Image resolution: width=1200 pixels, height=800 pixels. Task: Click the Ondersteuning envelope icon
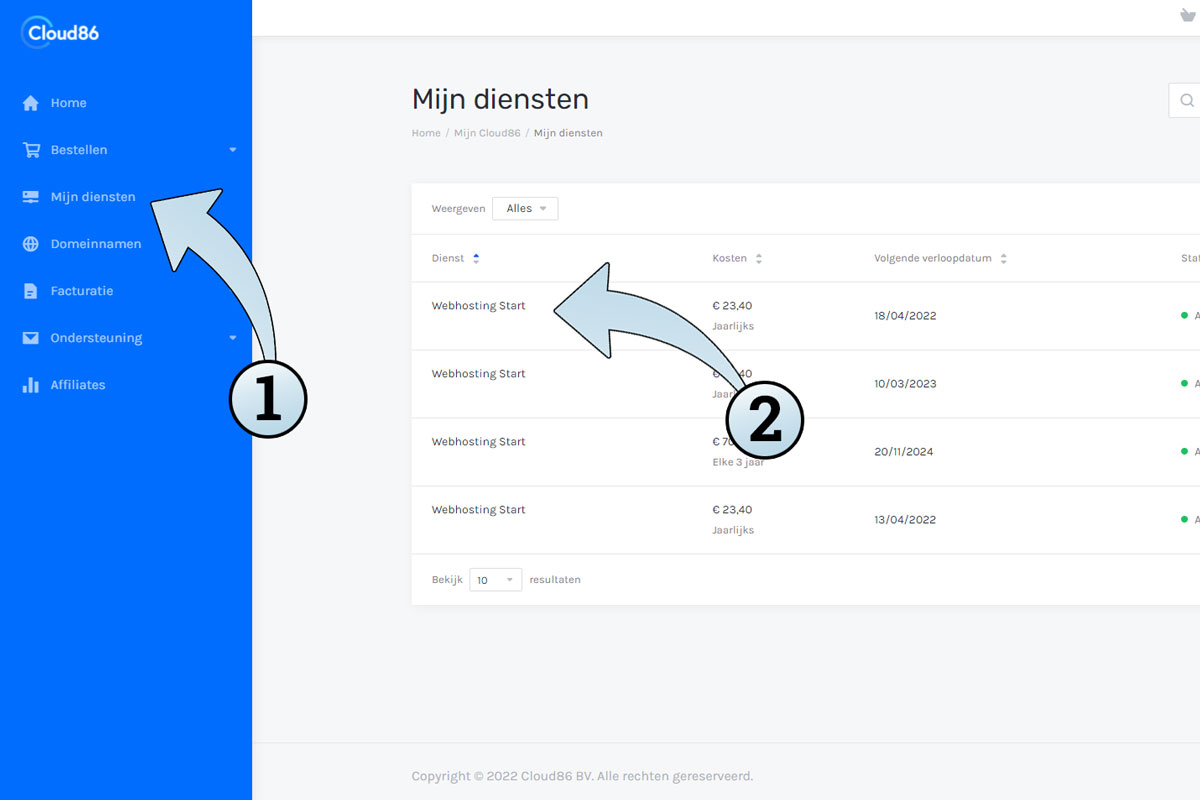[31, 338]
